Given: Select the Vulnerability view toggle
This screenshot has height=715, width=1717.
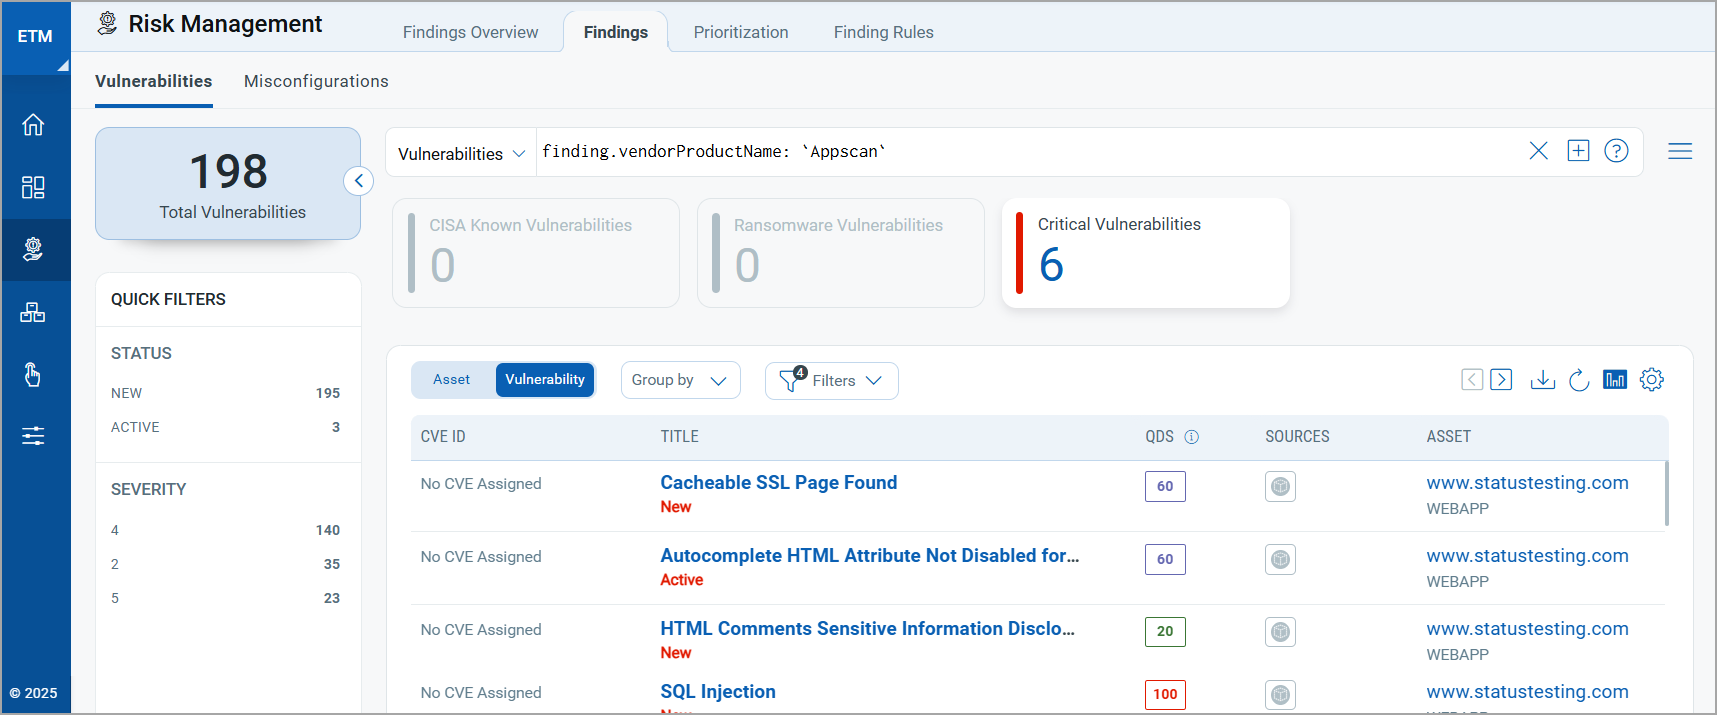Looking at the screenshot, I should [x=545, y=380].
